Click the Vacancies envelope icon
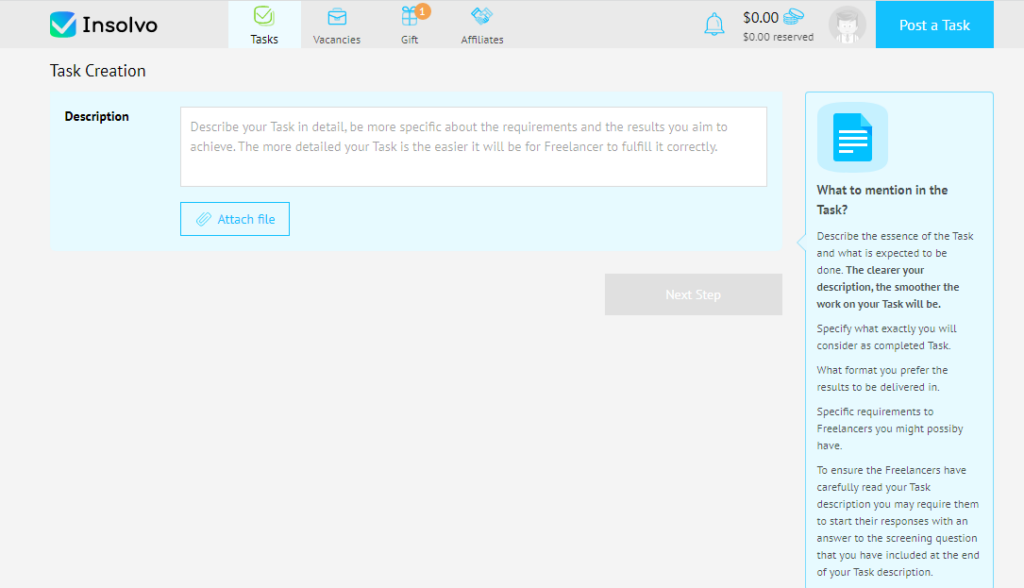The height and width of the screenshot is (588, 1024). coord(336,17)
